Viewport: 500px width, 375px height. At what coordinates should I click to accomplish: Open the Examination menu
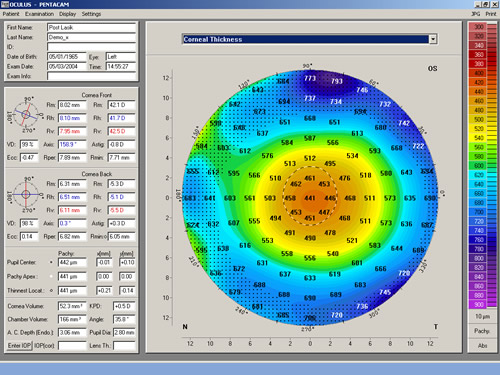(39, 14)
